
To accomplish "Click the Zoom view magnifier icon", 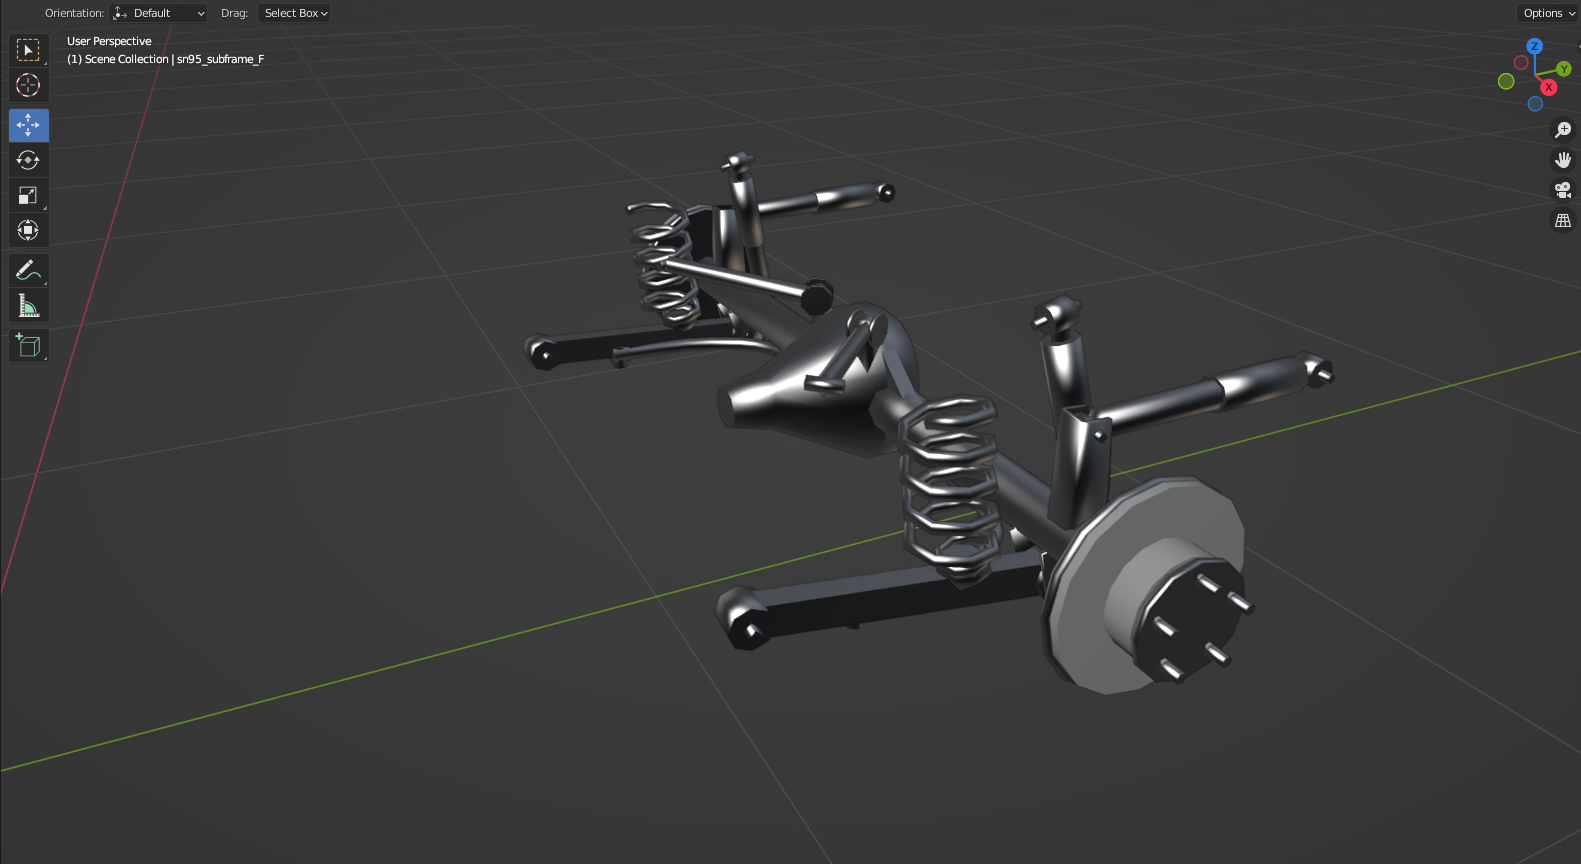I will pyautogui.click(x=1563, y=130).
